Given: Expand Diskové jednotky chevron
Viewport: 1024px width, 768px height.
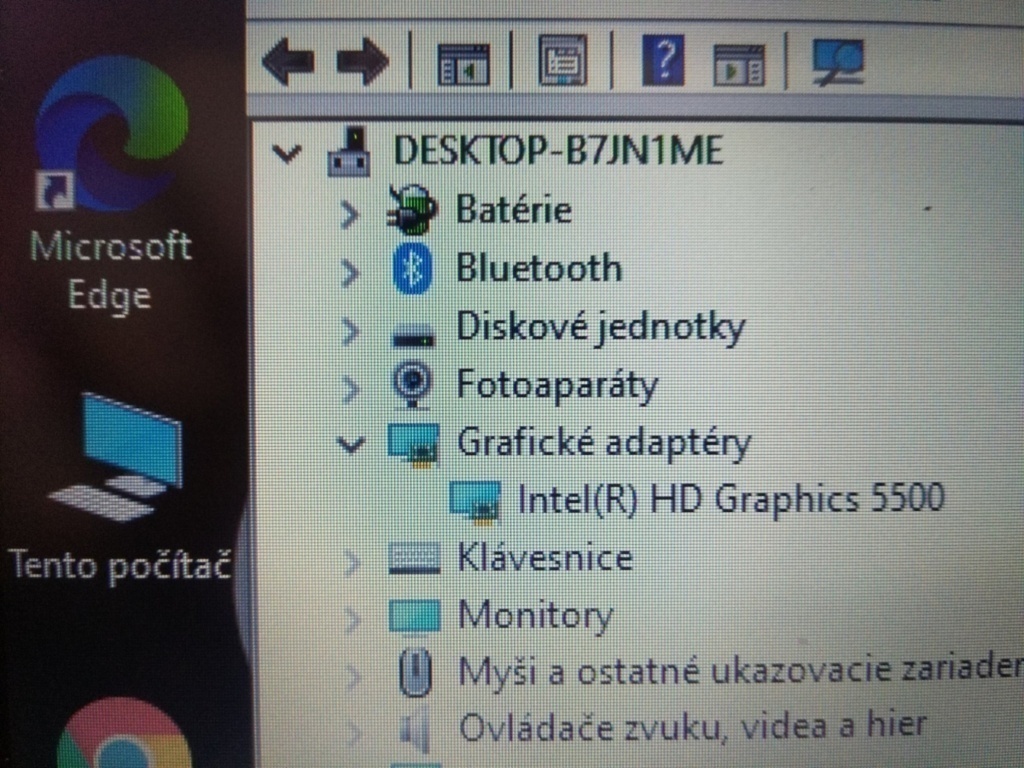Looking at the screenshot, I should point(349,328).
